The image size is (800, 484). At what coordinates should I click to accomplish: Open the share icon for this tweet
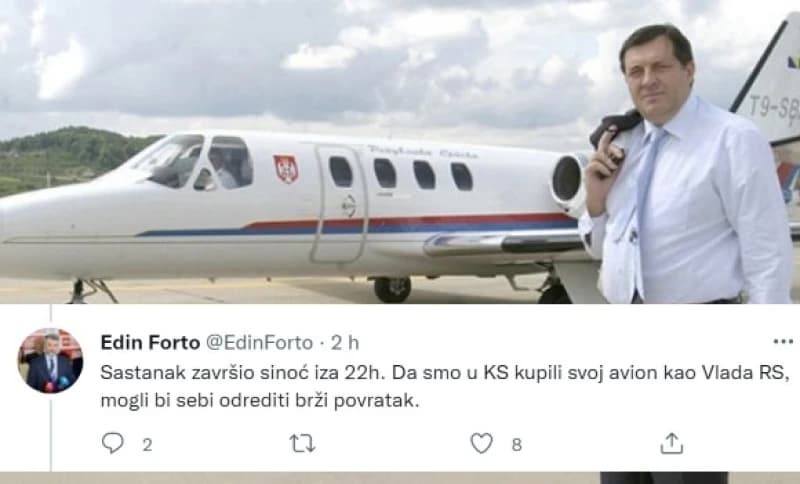point(671,443)
